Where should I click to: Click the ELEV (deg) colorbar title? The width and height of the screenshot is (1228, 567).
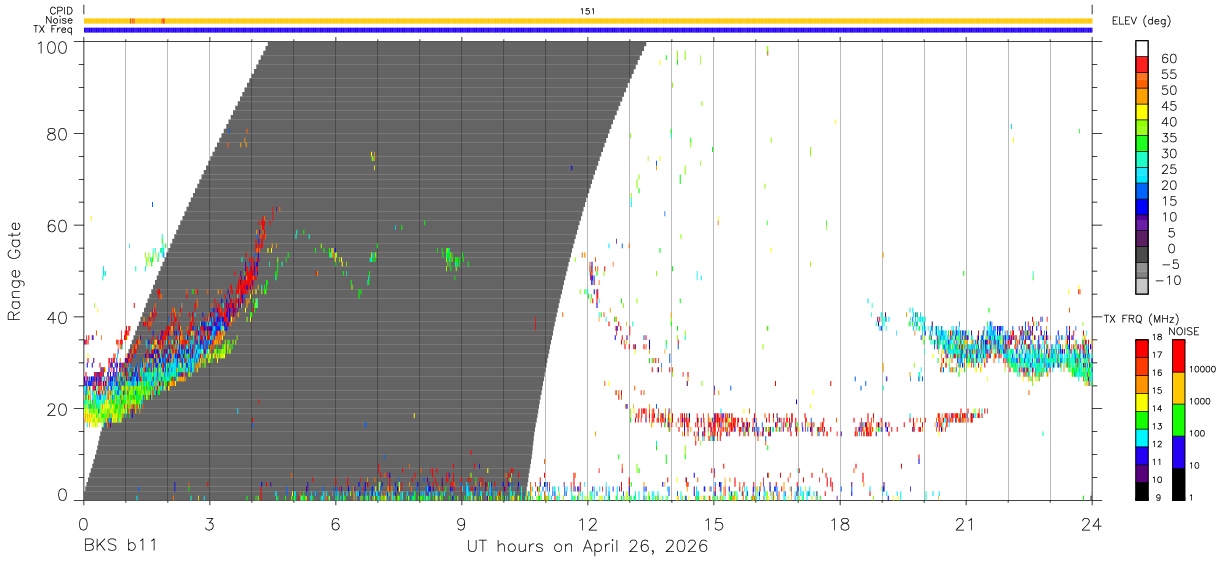pyautogui.click(x=1141, y=21)
